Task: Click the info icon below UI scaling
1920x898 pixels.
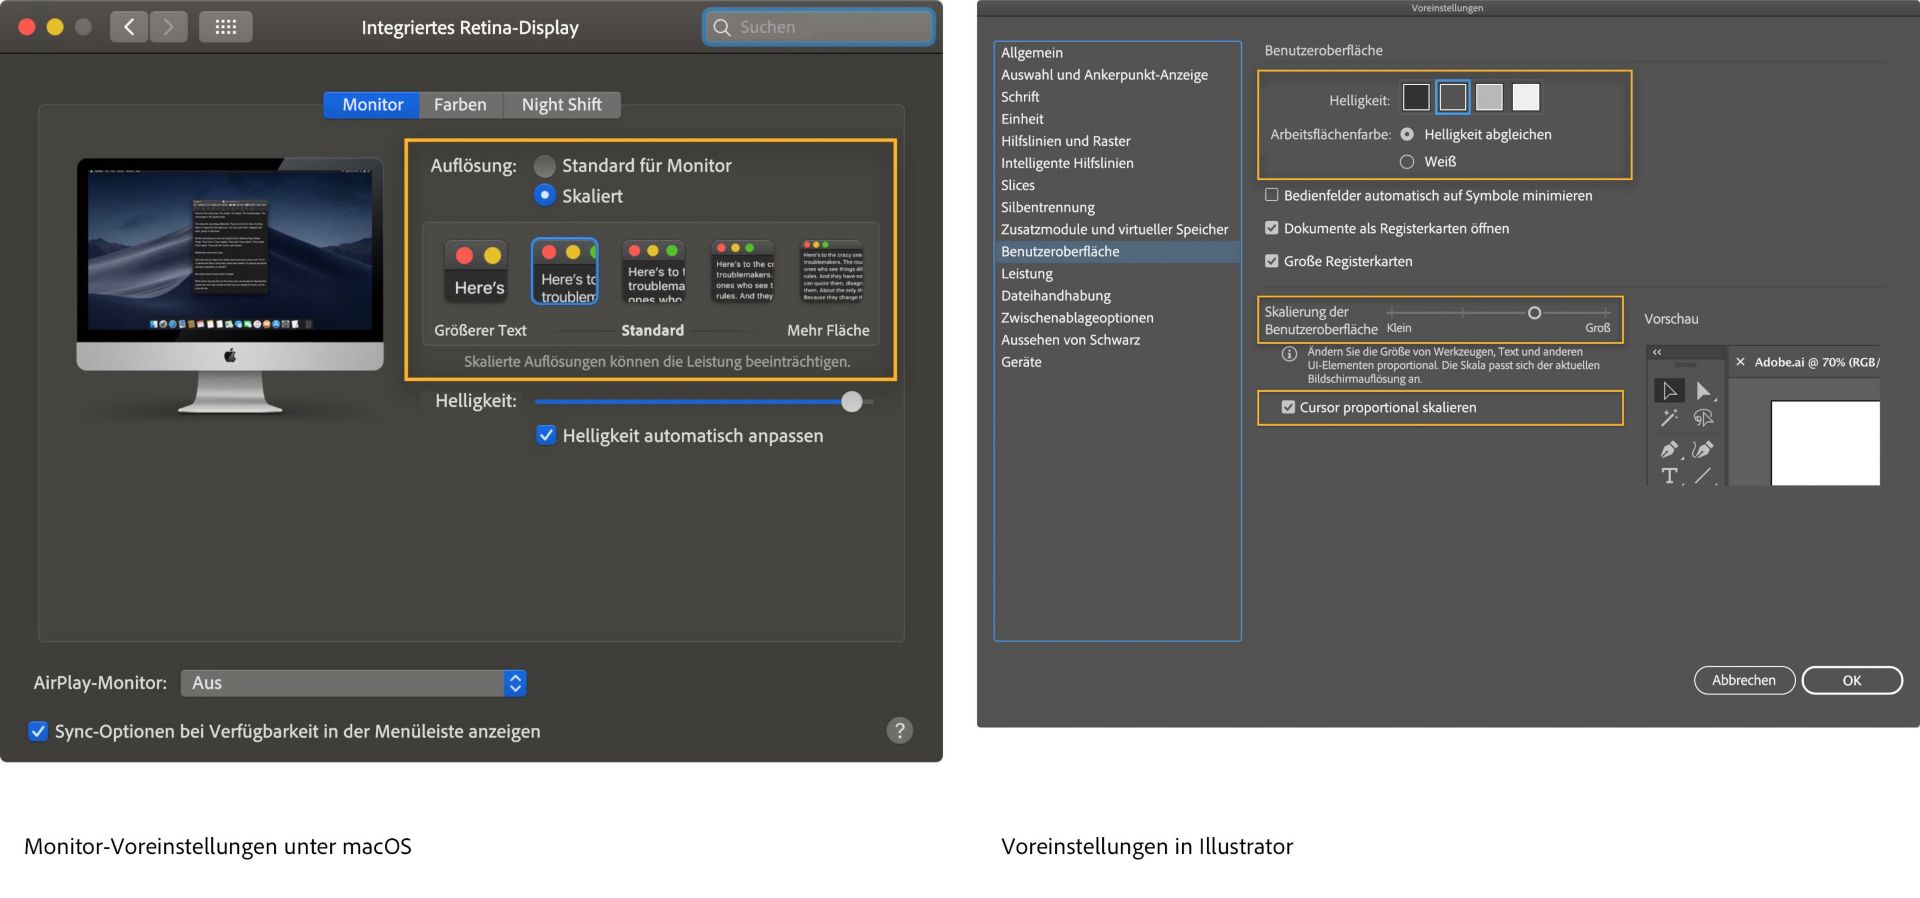Action: (1289, 353)
